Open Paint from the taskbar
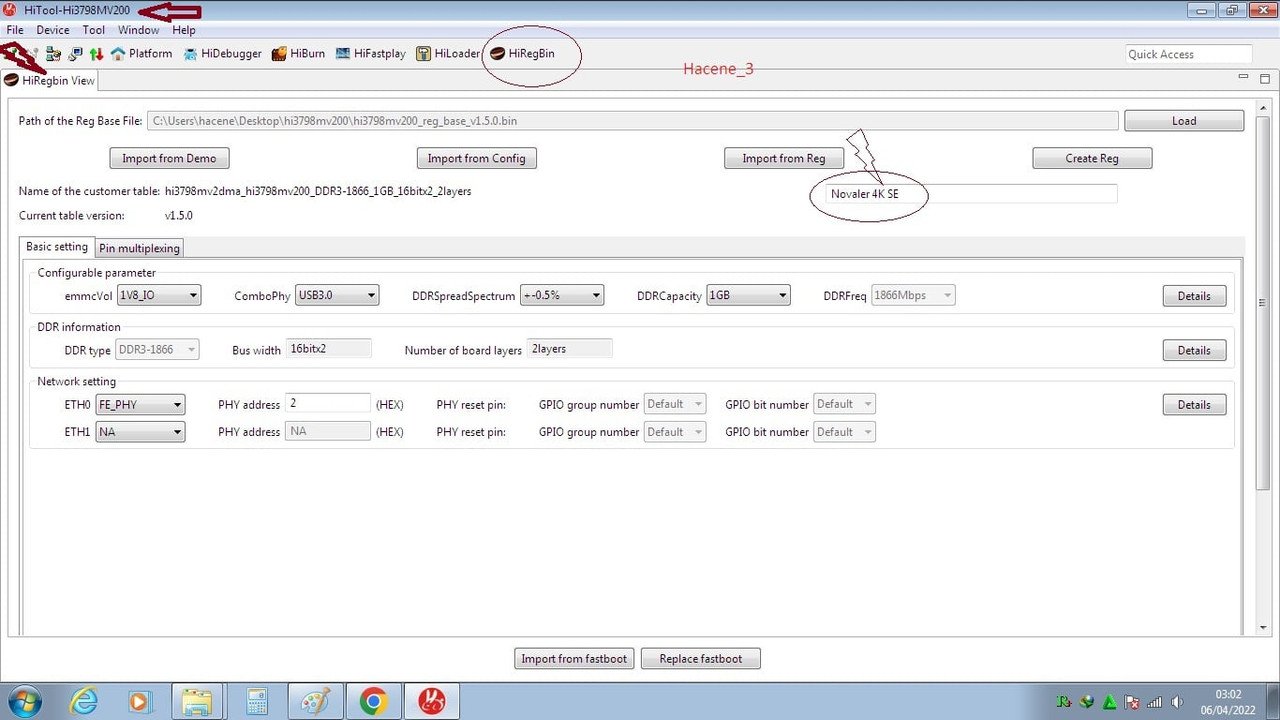Screen dimensions: 1280x720 point(315,701)
